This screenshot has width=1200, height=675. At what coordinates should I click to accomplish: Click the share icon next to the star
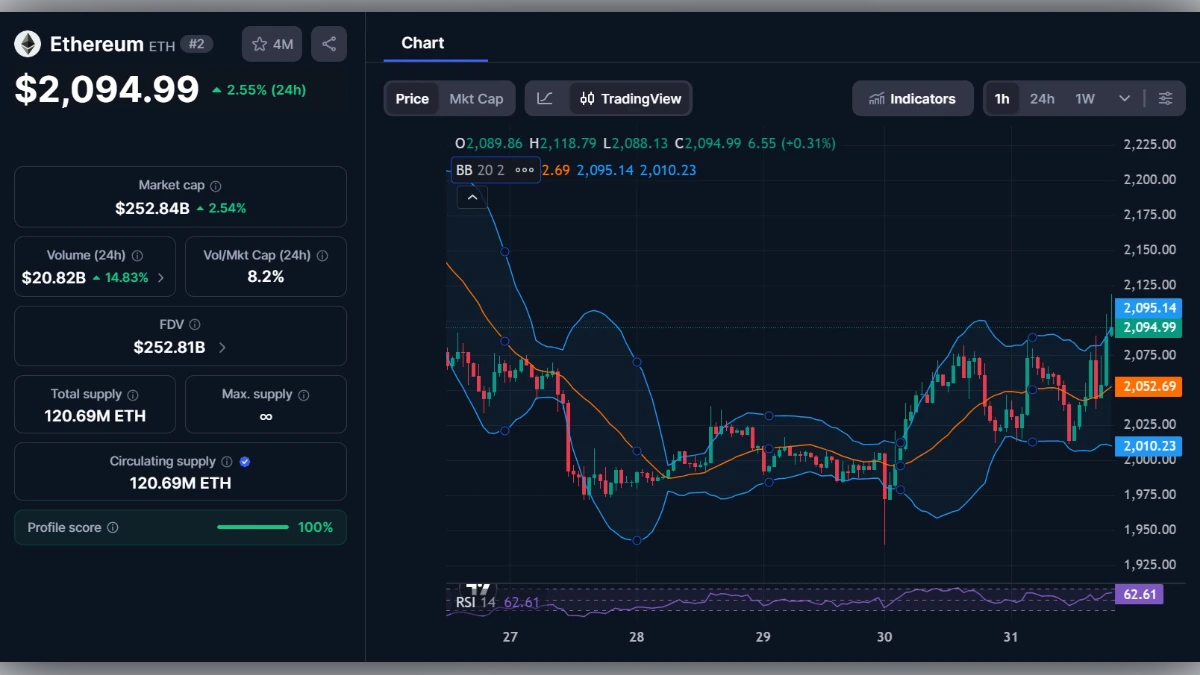(x=329, y=43)
